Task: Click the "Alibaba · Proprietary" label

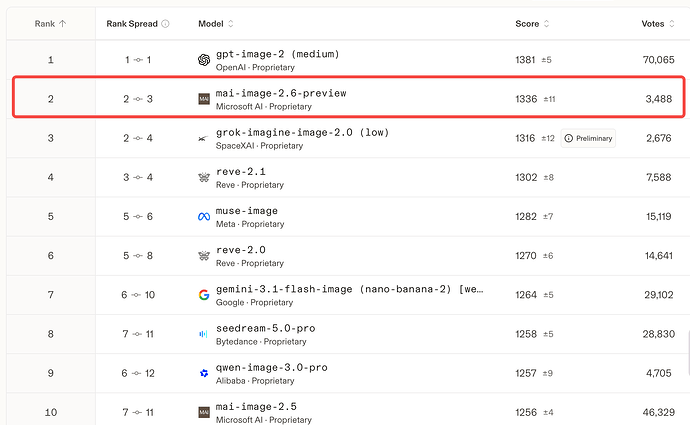Action: [255, 381]
